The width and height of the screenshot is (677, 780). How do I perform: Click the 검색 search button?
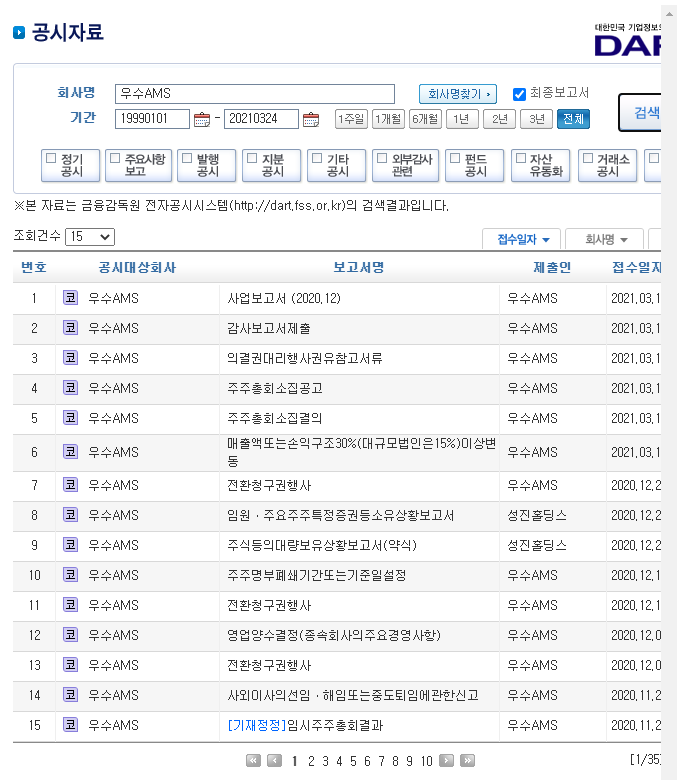click(641, 113)
